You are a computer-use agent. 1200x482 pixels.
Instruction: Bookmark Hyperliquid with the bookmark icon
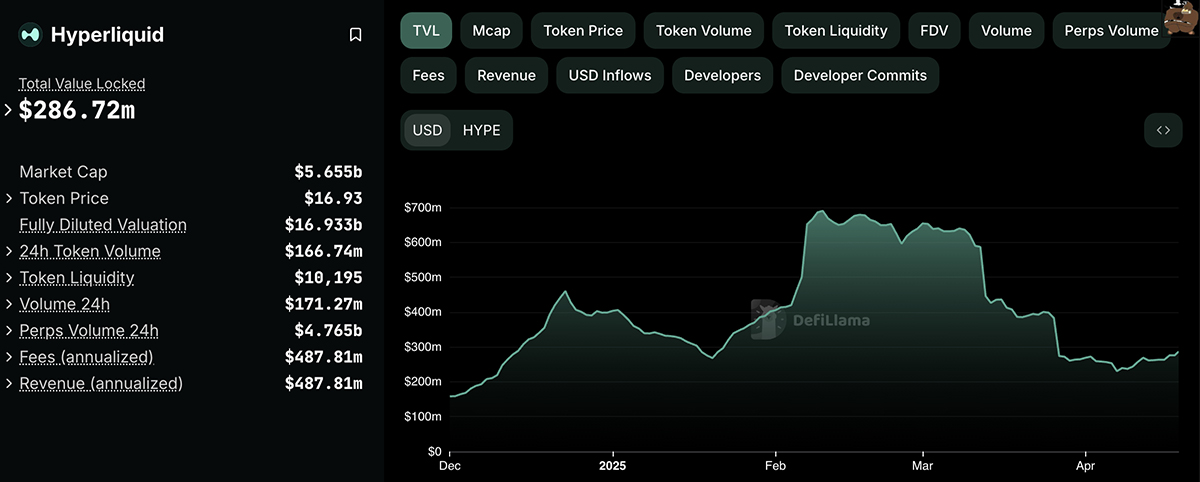[x=355, y=35]
